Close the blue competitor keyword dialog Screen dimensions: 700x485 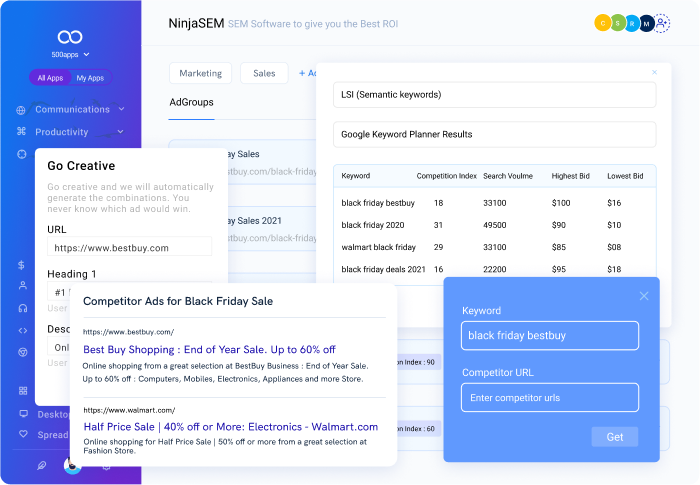[x=644, y=296]
